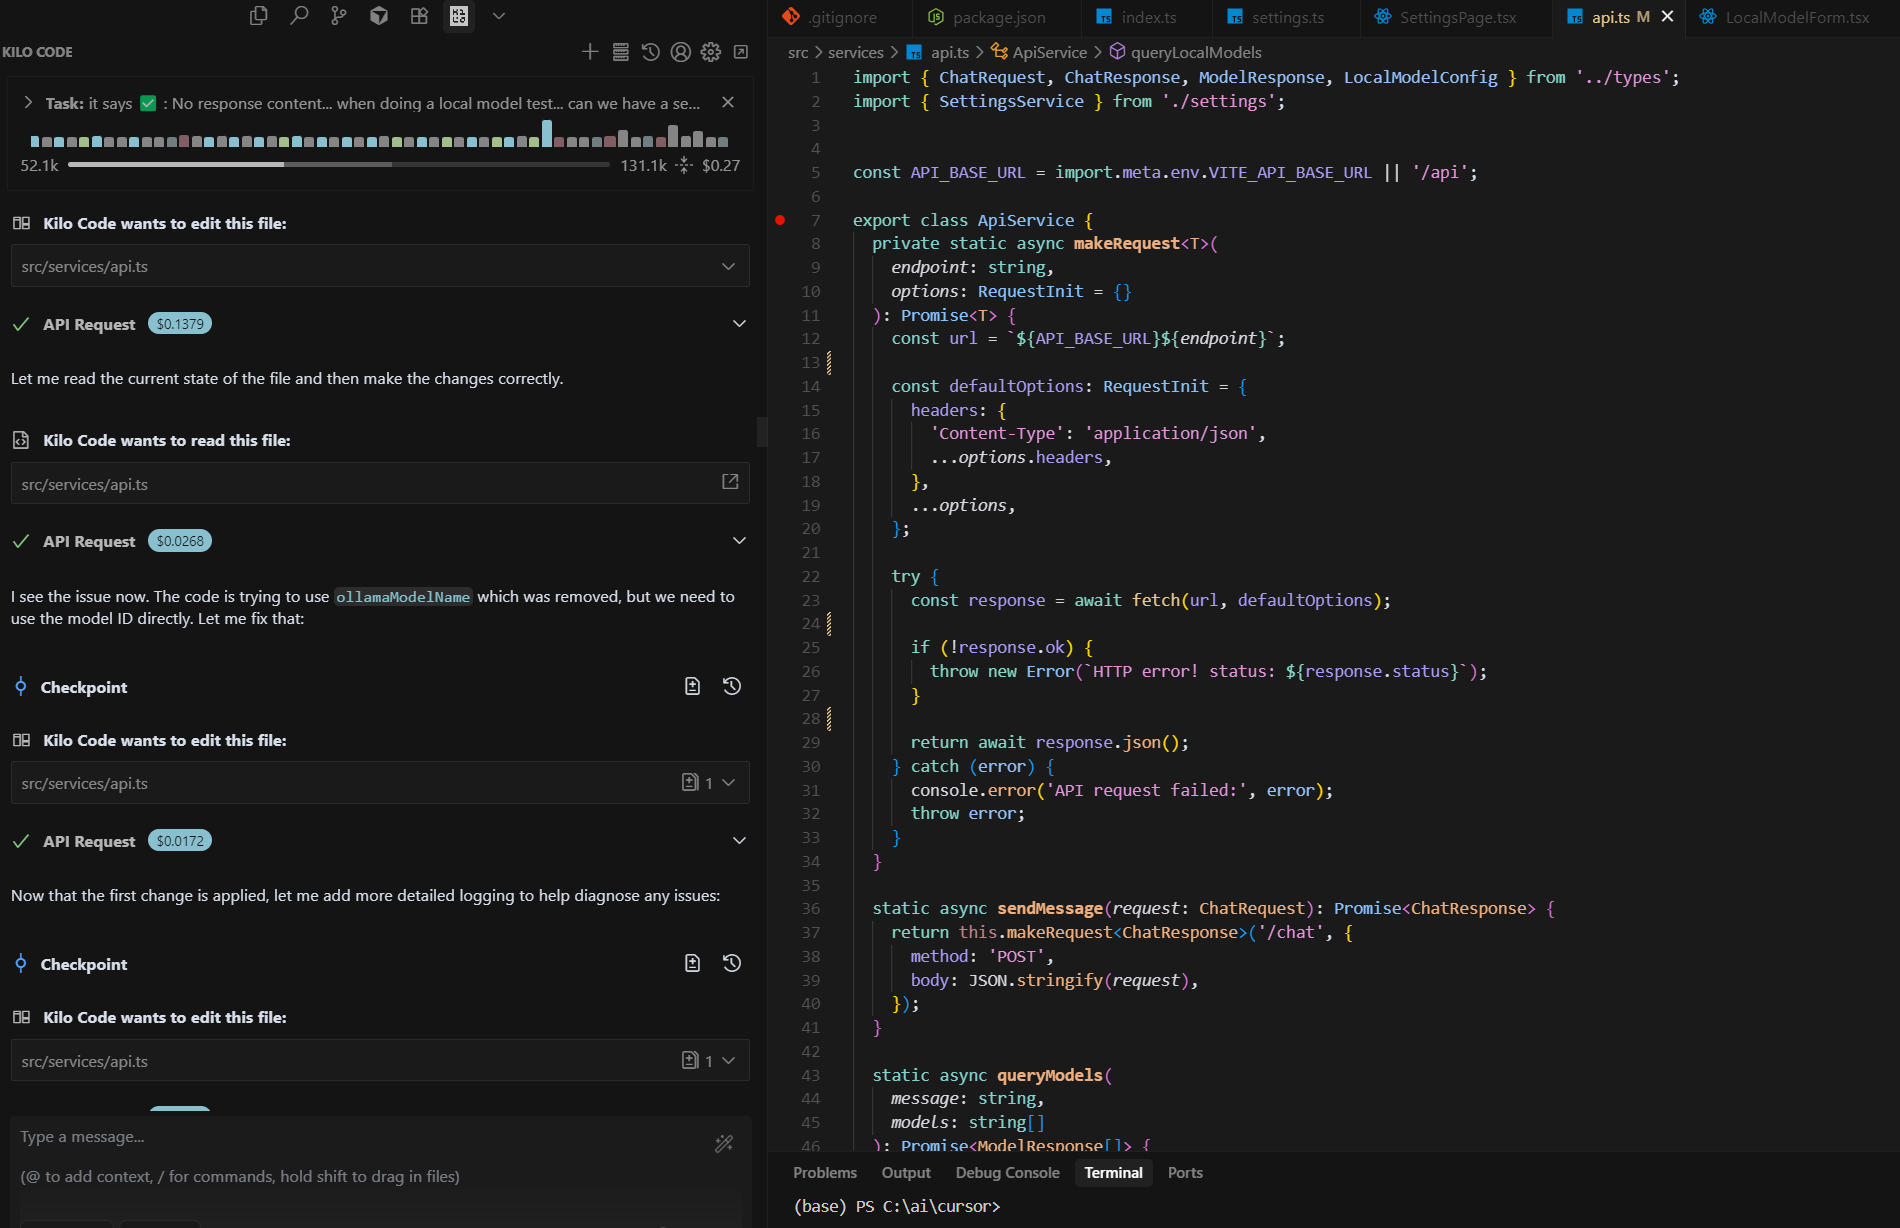The width and height of the screenshot is (1900, 1228).
Task: Open the Debug Console panel tab
Action: tap(1007, 1172)
